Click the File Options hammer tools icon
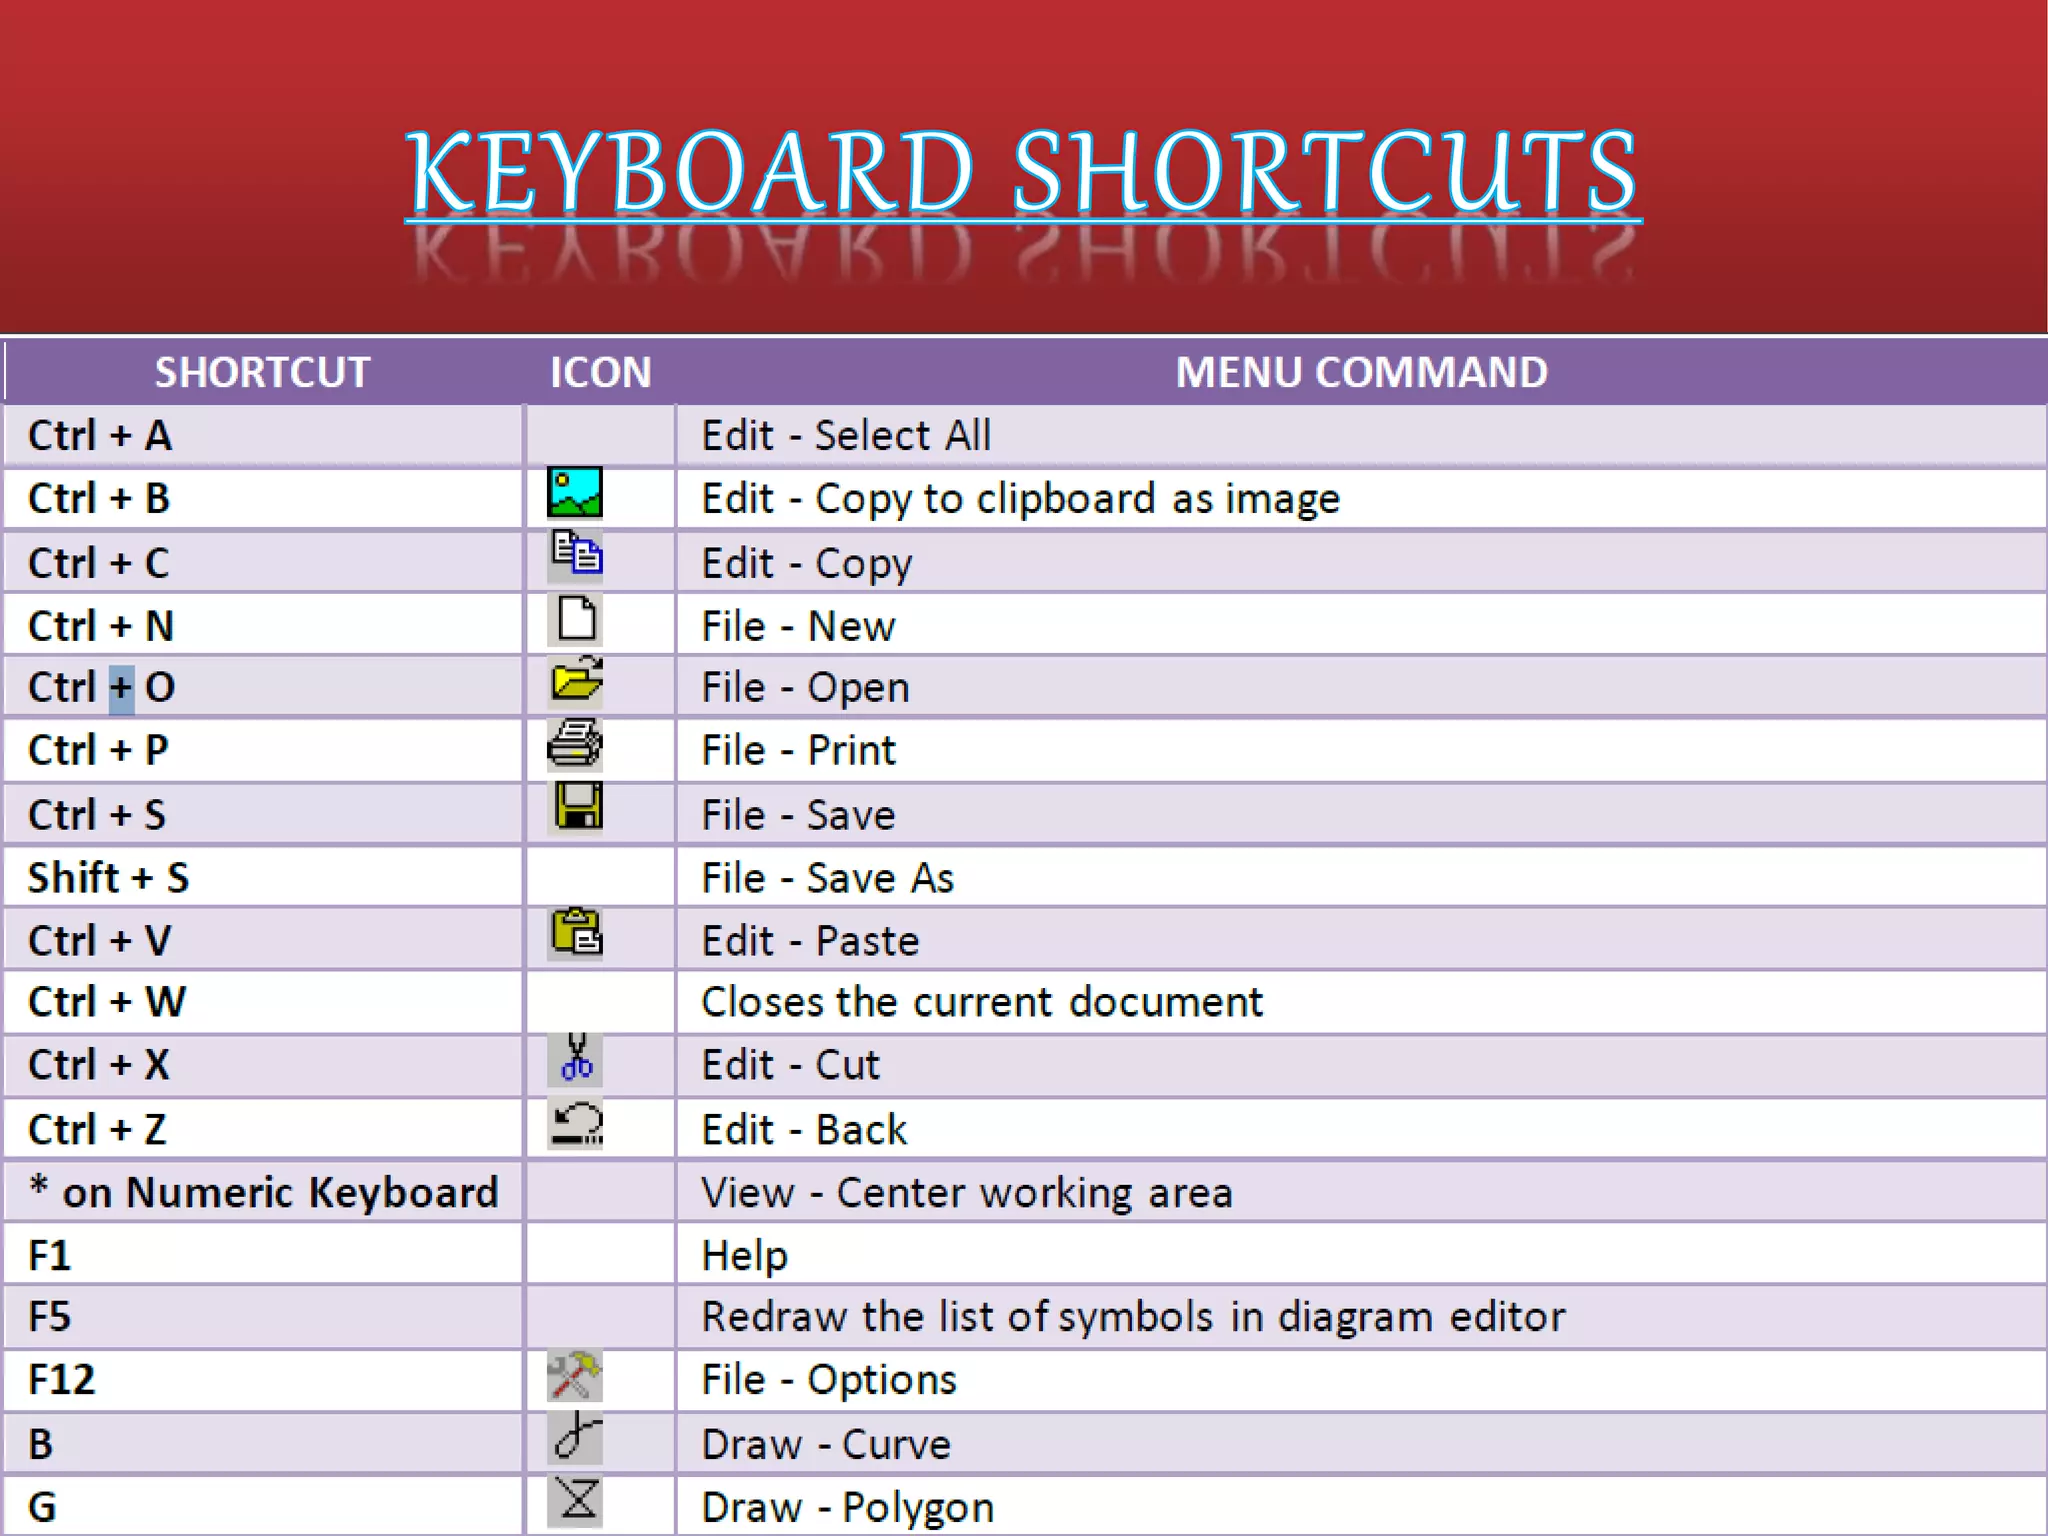 (x=575, y=1376)
